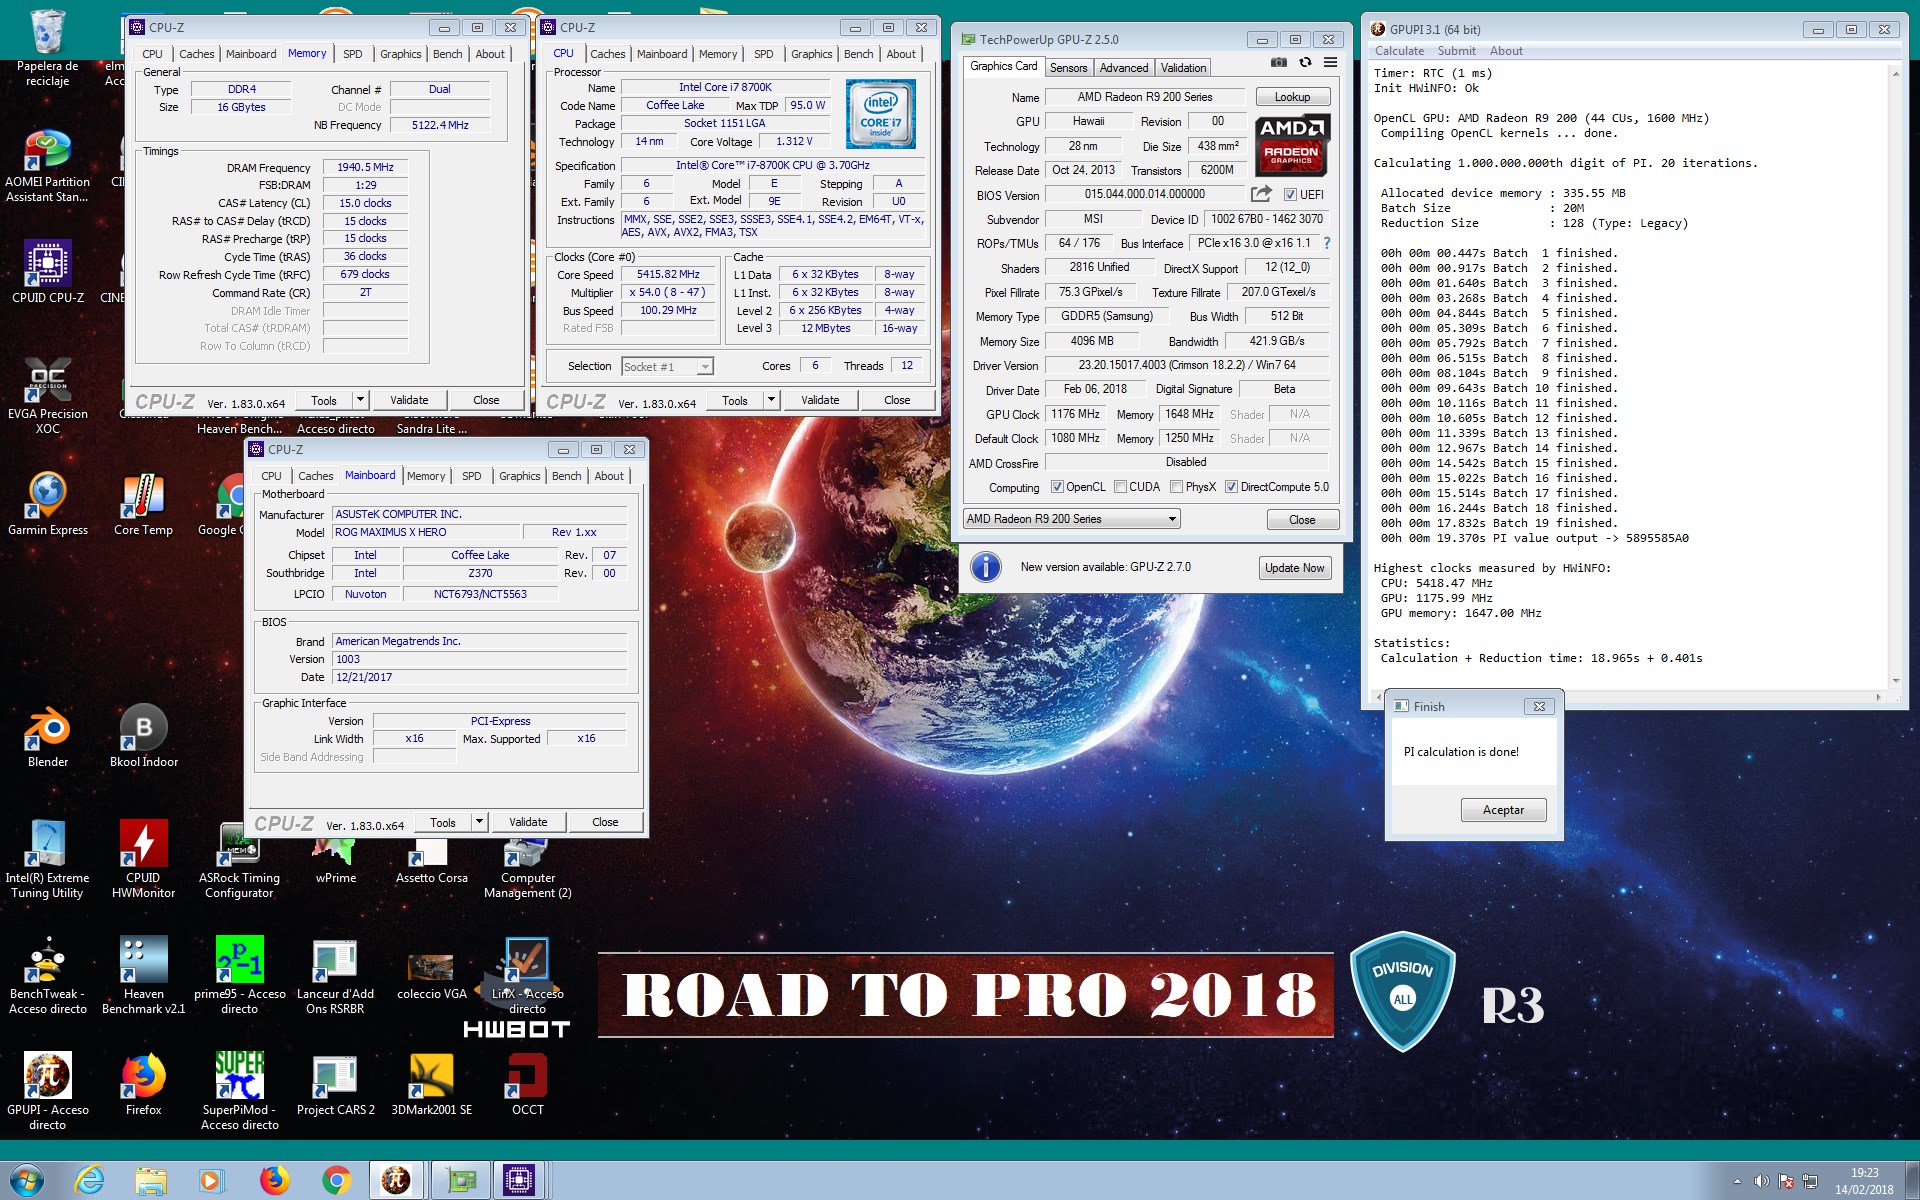Toggle the DirectCompute 5.0 checkbox
This screenshot has height=1200, width=1920.
click(1231, 487)
